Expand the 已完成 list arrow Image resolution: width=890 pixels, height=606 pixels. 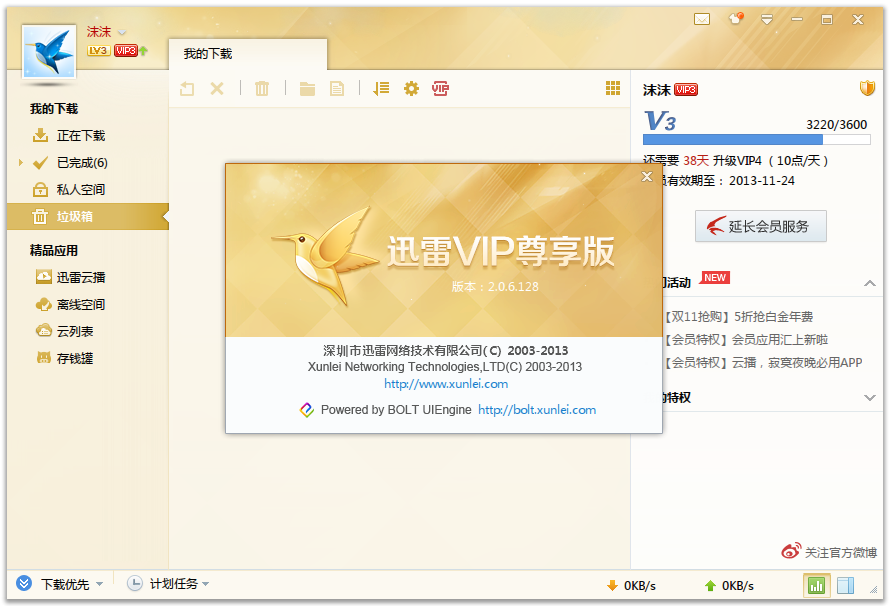pyautogui.click(x=21, y=163)
